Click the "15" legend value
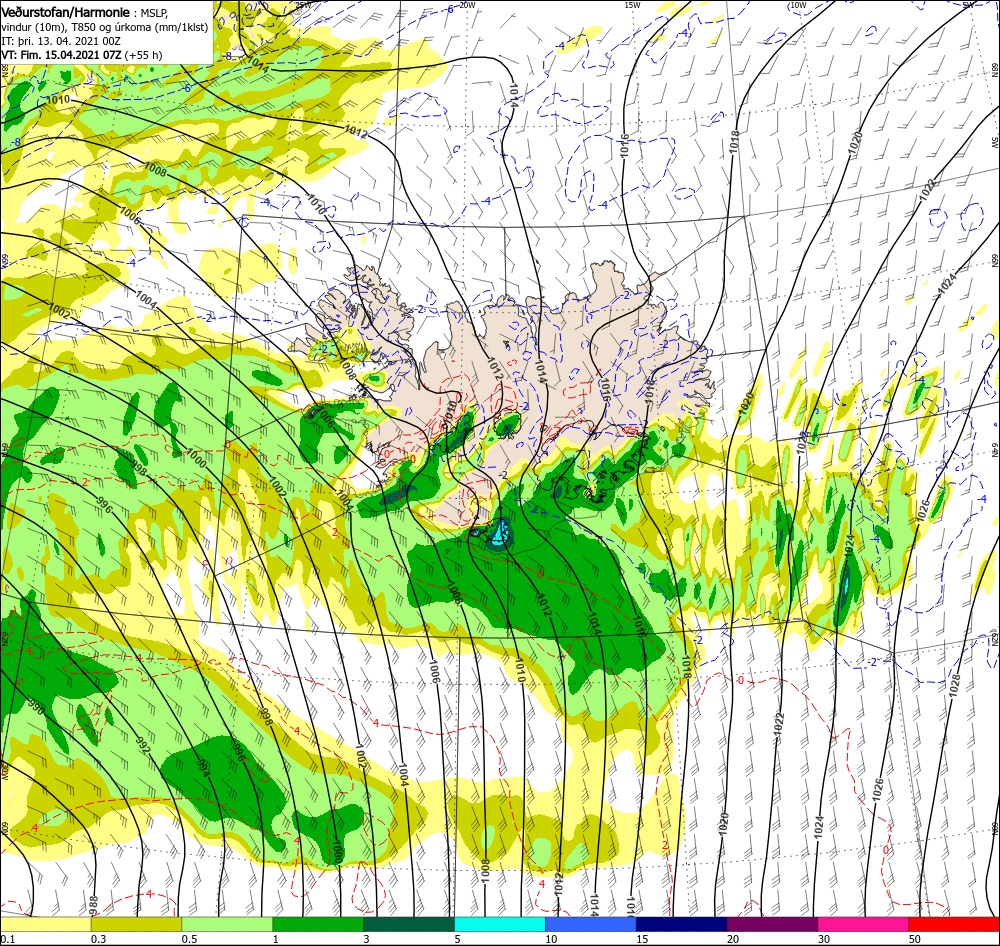The image size is (1000, 946). (642, 939)
